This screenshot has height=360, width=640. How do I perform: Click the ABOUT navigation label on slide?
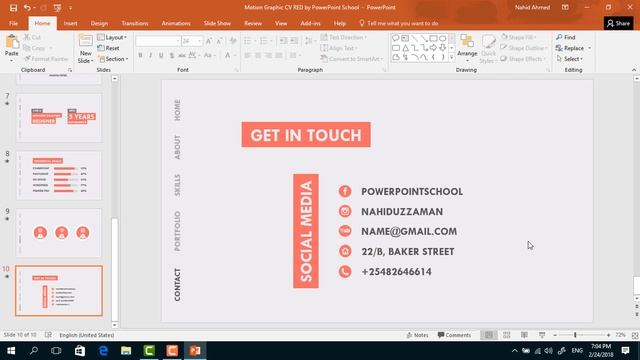point(177,147)
